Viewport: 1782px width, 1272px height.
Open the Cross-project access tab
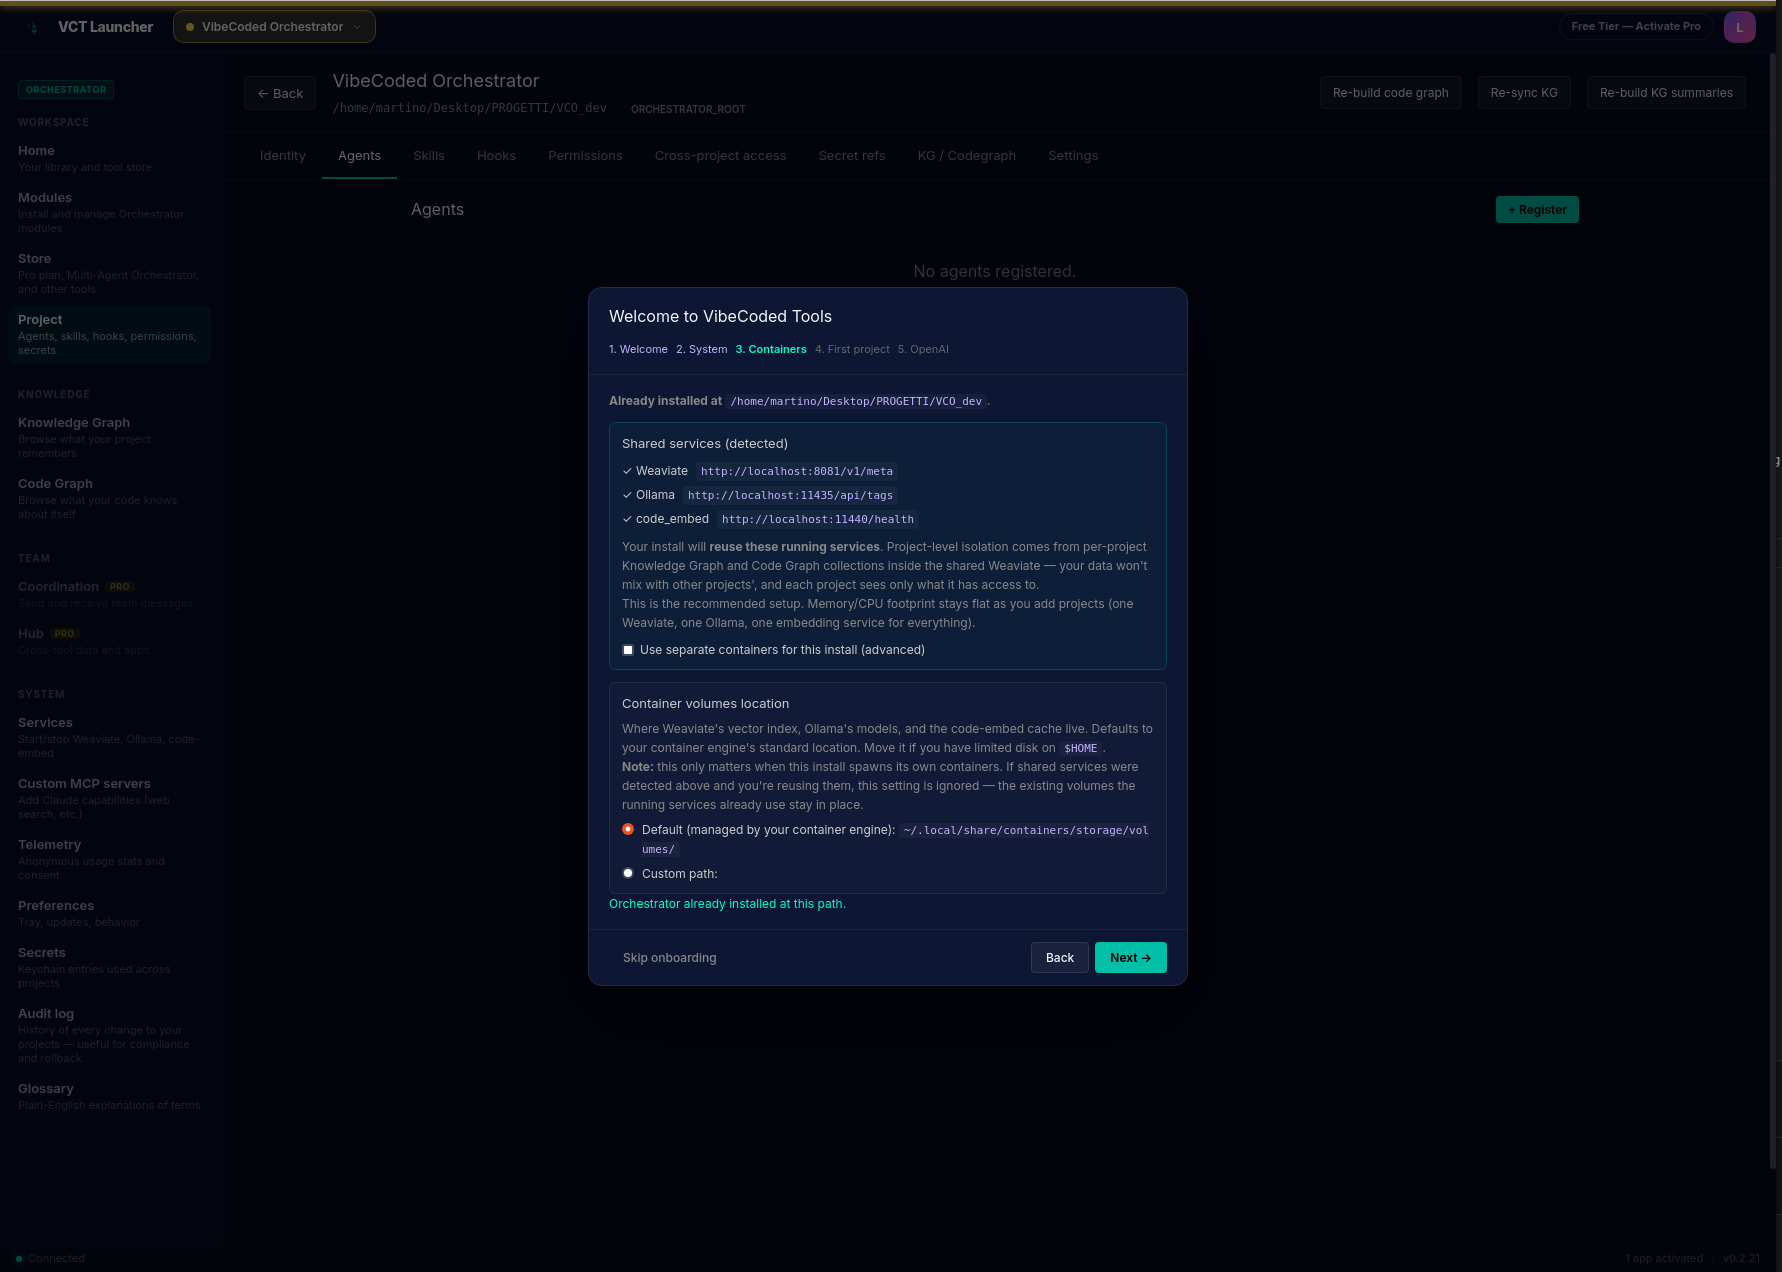(720, 156)
